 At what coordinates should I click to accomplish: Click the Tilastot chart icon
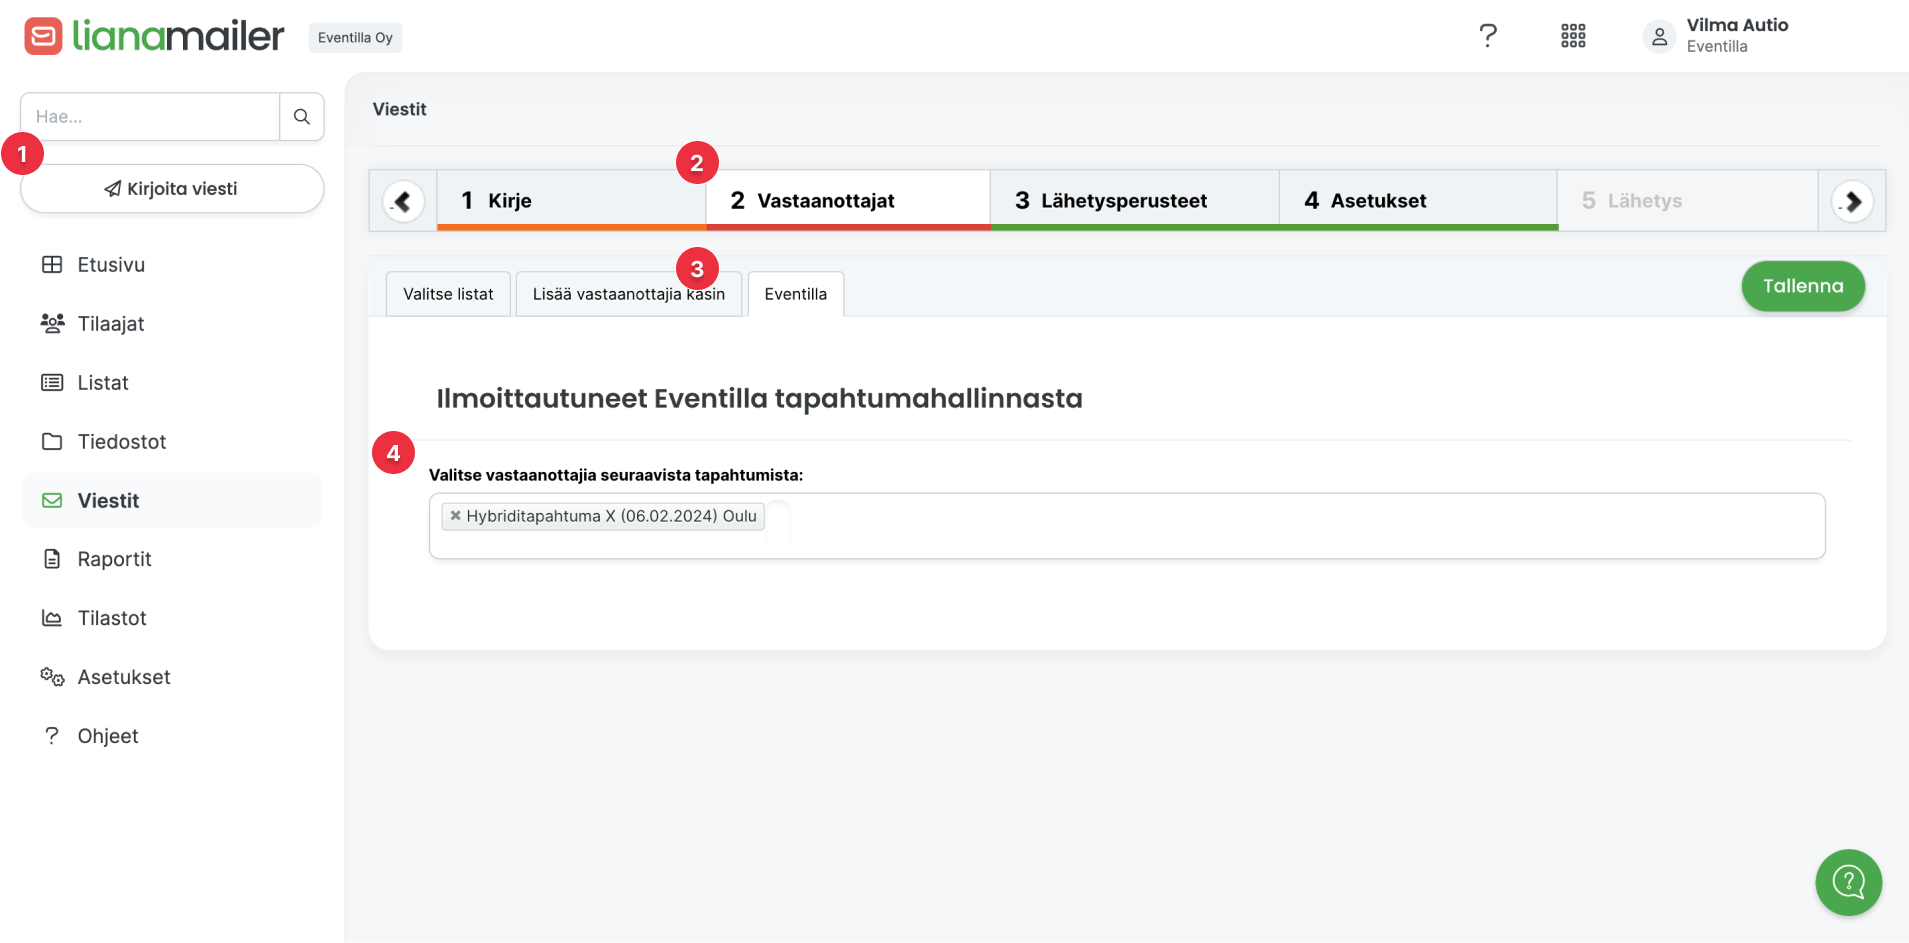point(52,618)
